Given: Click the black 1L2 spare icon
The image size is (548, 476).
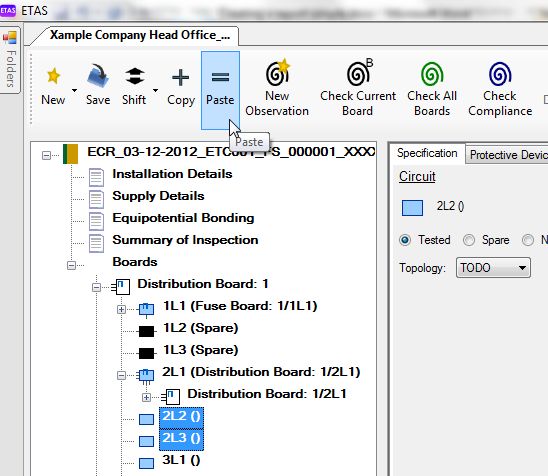Looking at the screenshot, I should (146, 331).
